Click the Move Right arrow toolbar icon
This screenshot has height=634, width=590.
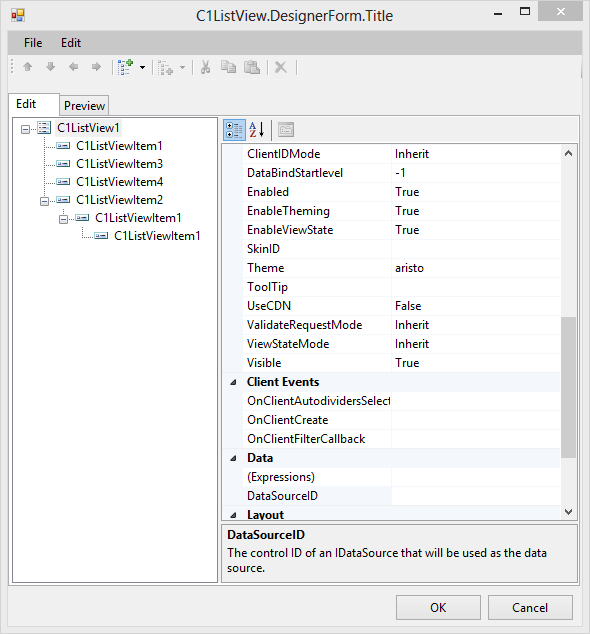click(x=96, y=67)
